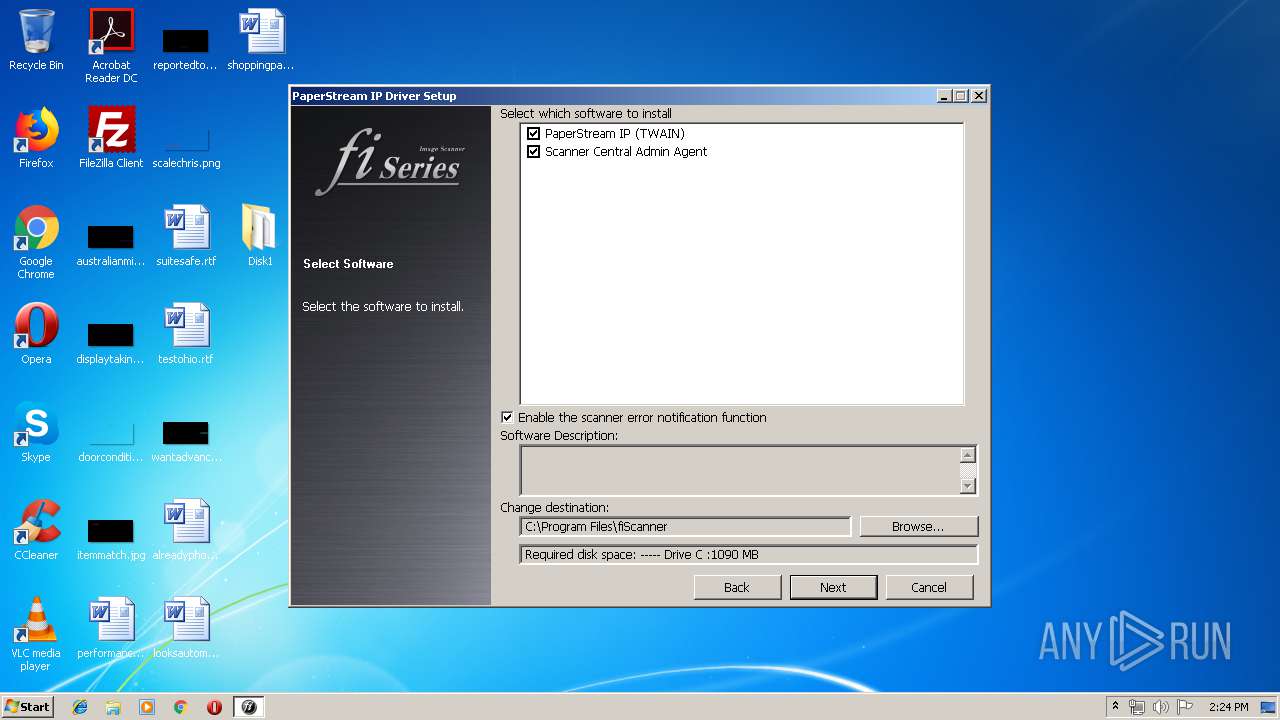1280x720 pixels.
Task: Close the PaperStream IP Driver Setup window
Action: (x=979, y=96)
